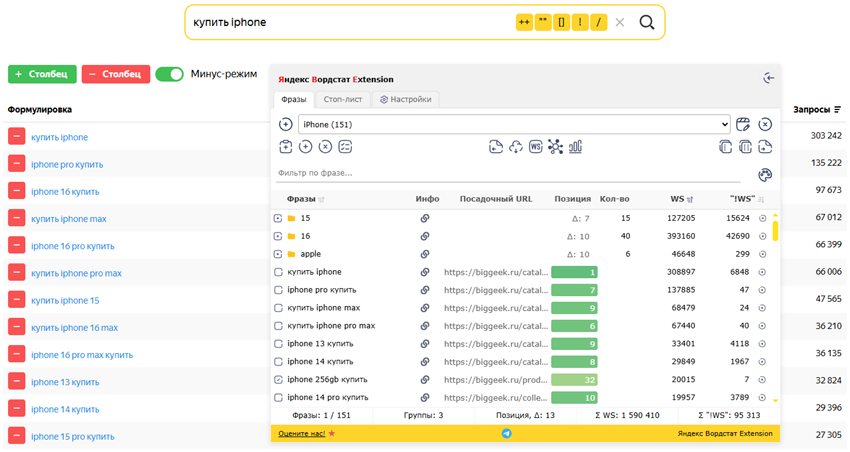The height and width of the screenshot is (452, 850).
Task: Click the cluster network grouping icon
Action: (555, 147)
